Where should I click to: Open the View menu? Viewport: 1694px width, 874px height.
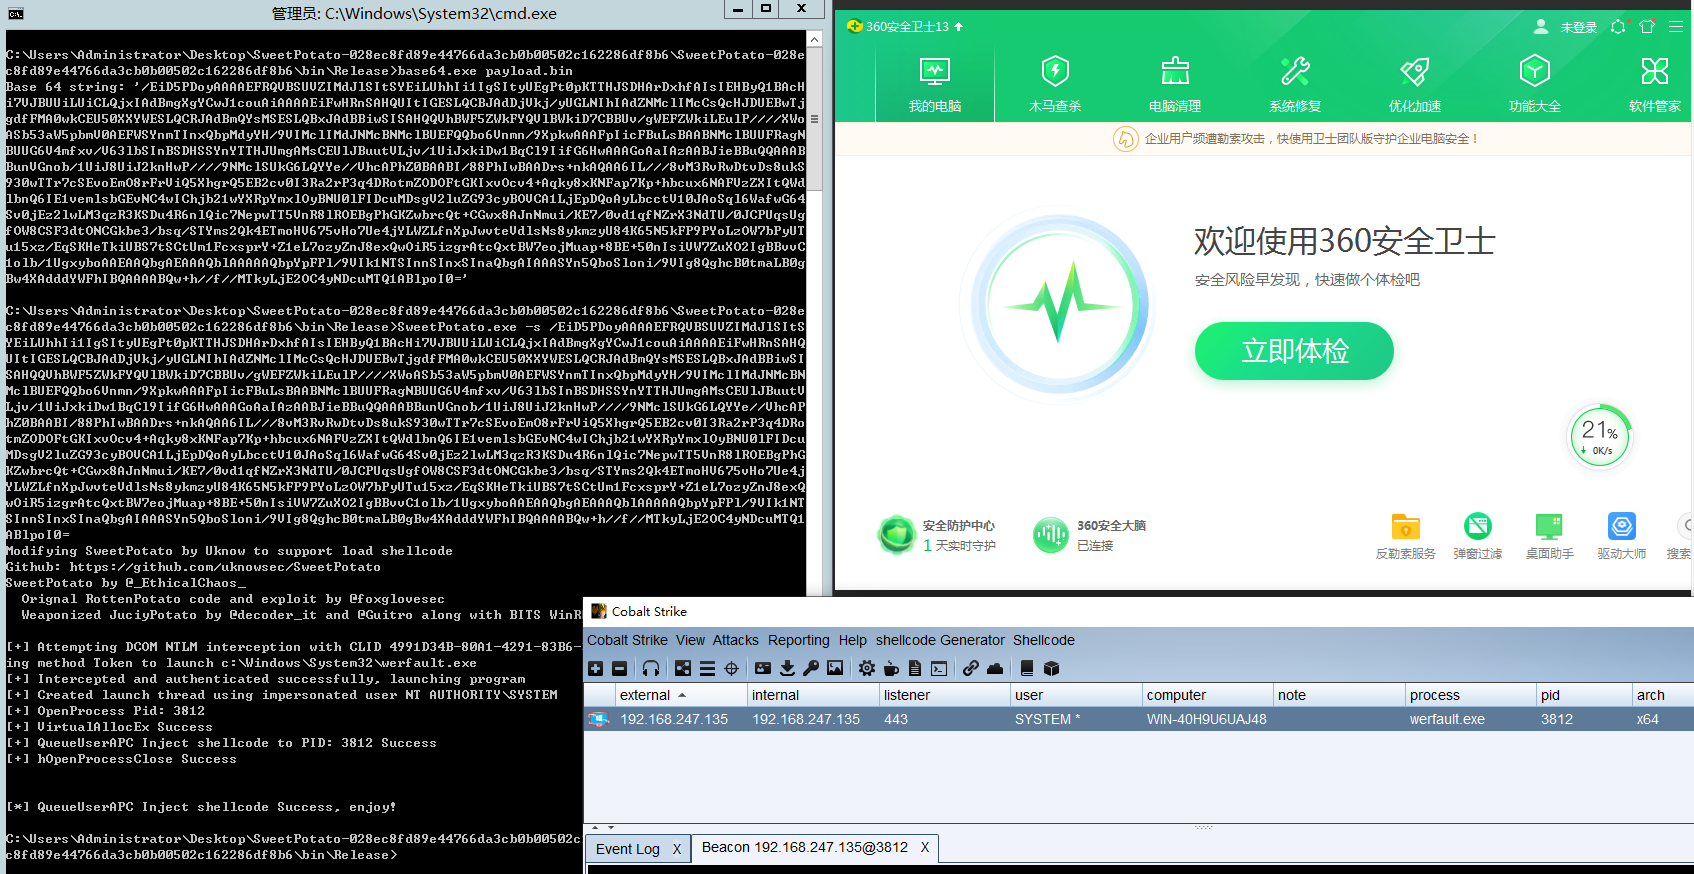point(690,640)
